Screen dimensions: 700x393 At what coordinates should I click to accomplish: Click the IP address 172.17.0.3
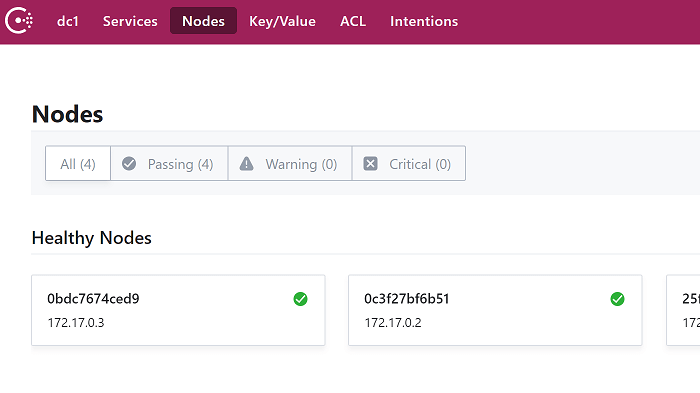click(76, 322)
